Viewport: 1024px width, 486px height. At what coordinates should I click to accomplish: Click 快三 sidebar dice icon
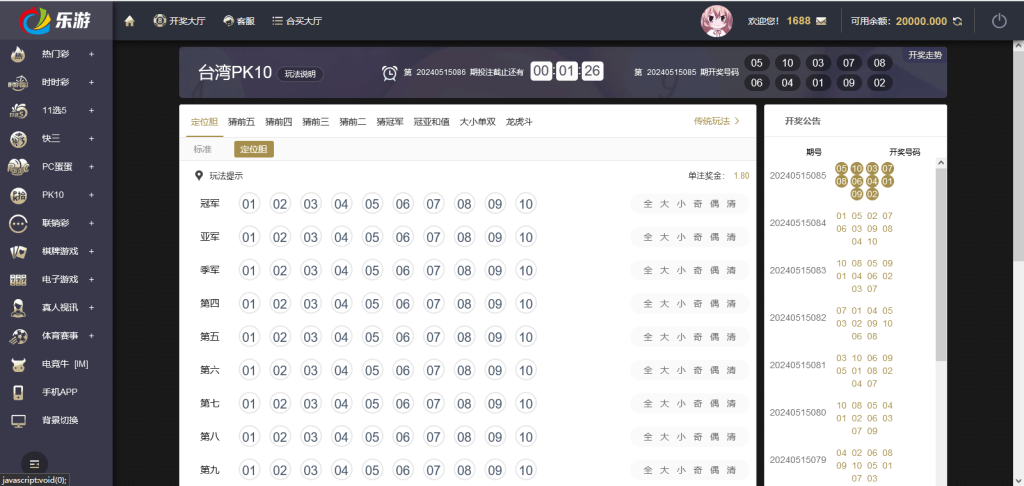18,138
